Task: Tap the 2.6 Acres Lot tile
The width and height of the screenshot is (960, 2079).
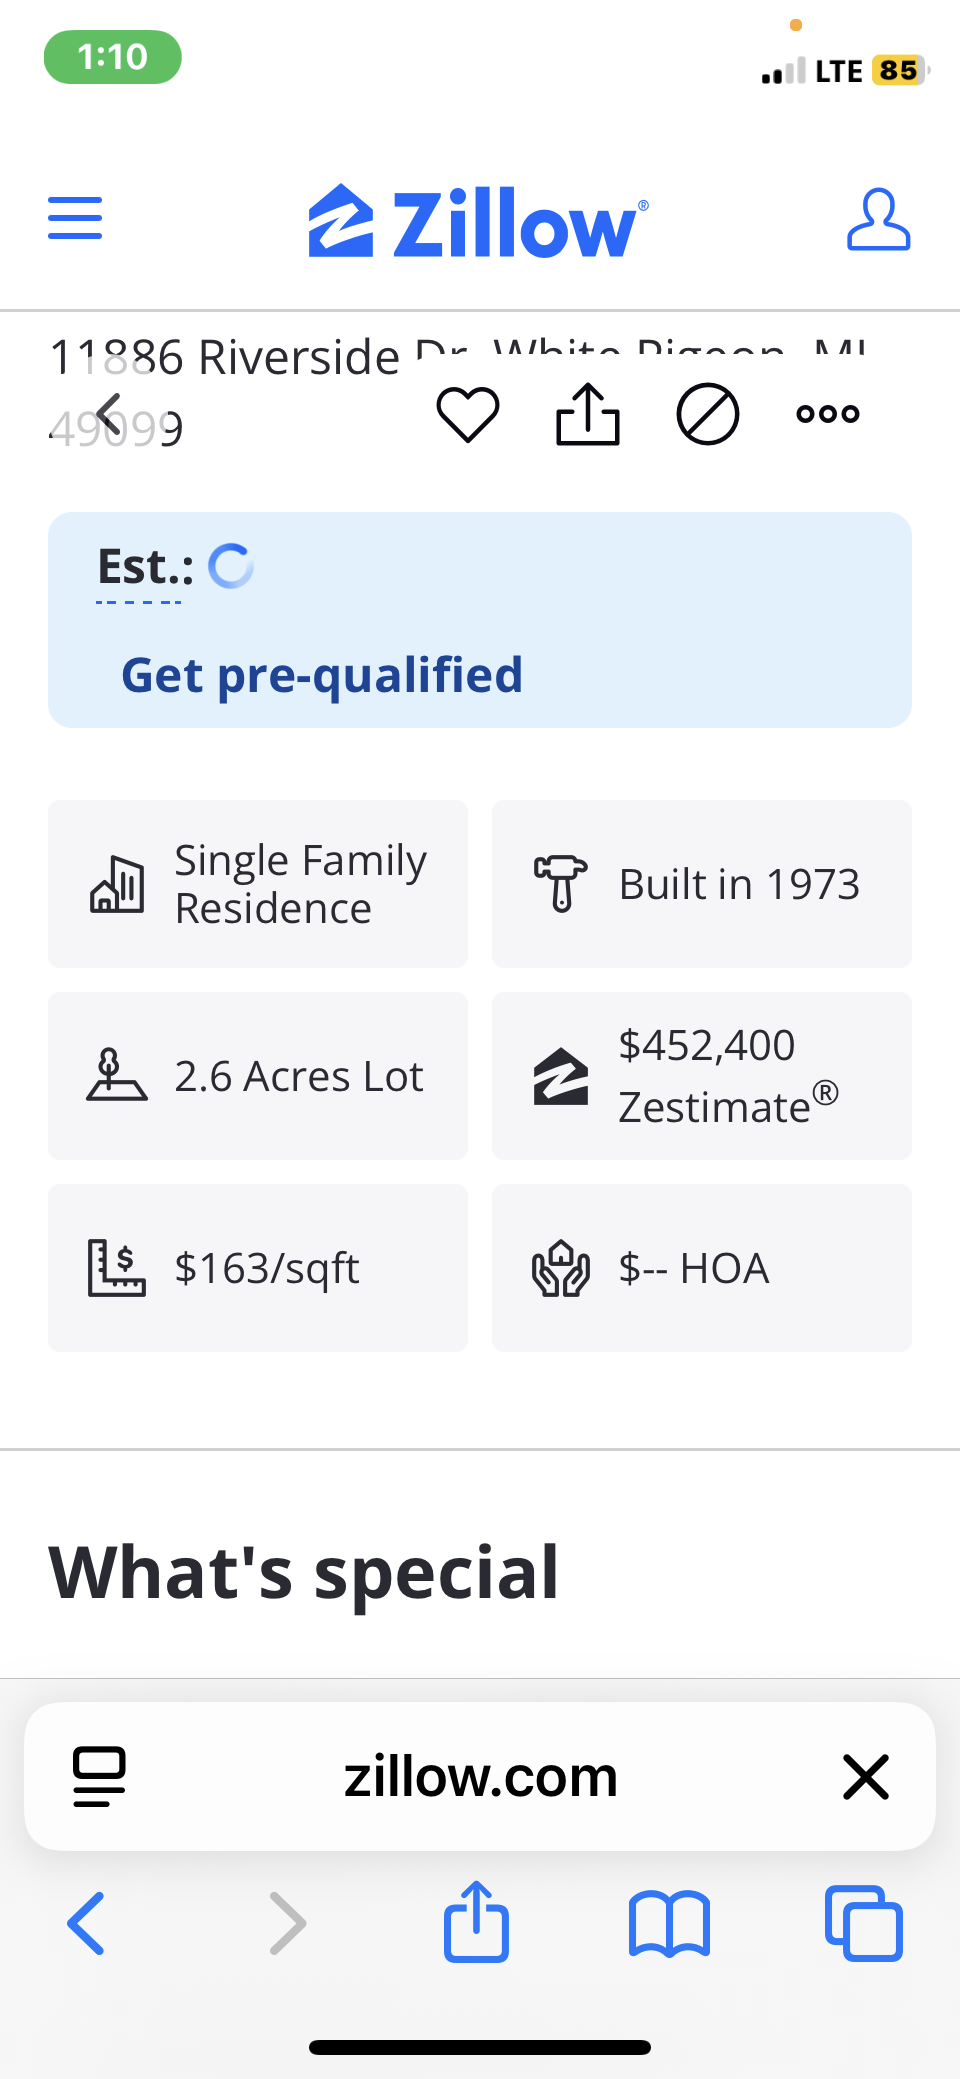Action: pos(258,1076)
